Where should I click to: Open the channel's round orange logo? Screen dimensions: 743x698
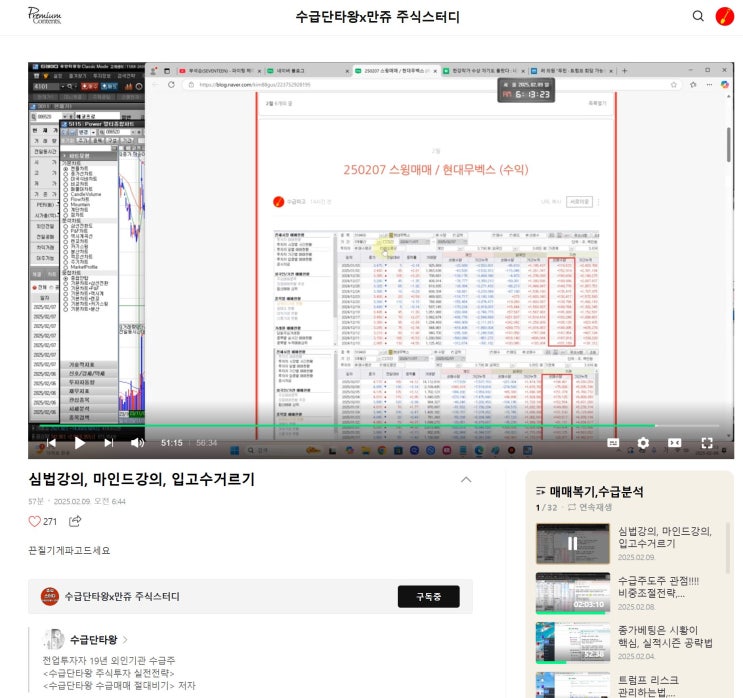[50, 597]
